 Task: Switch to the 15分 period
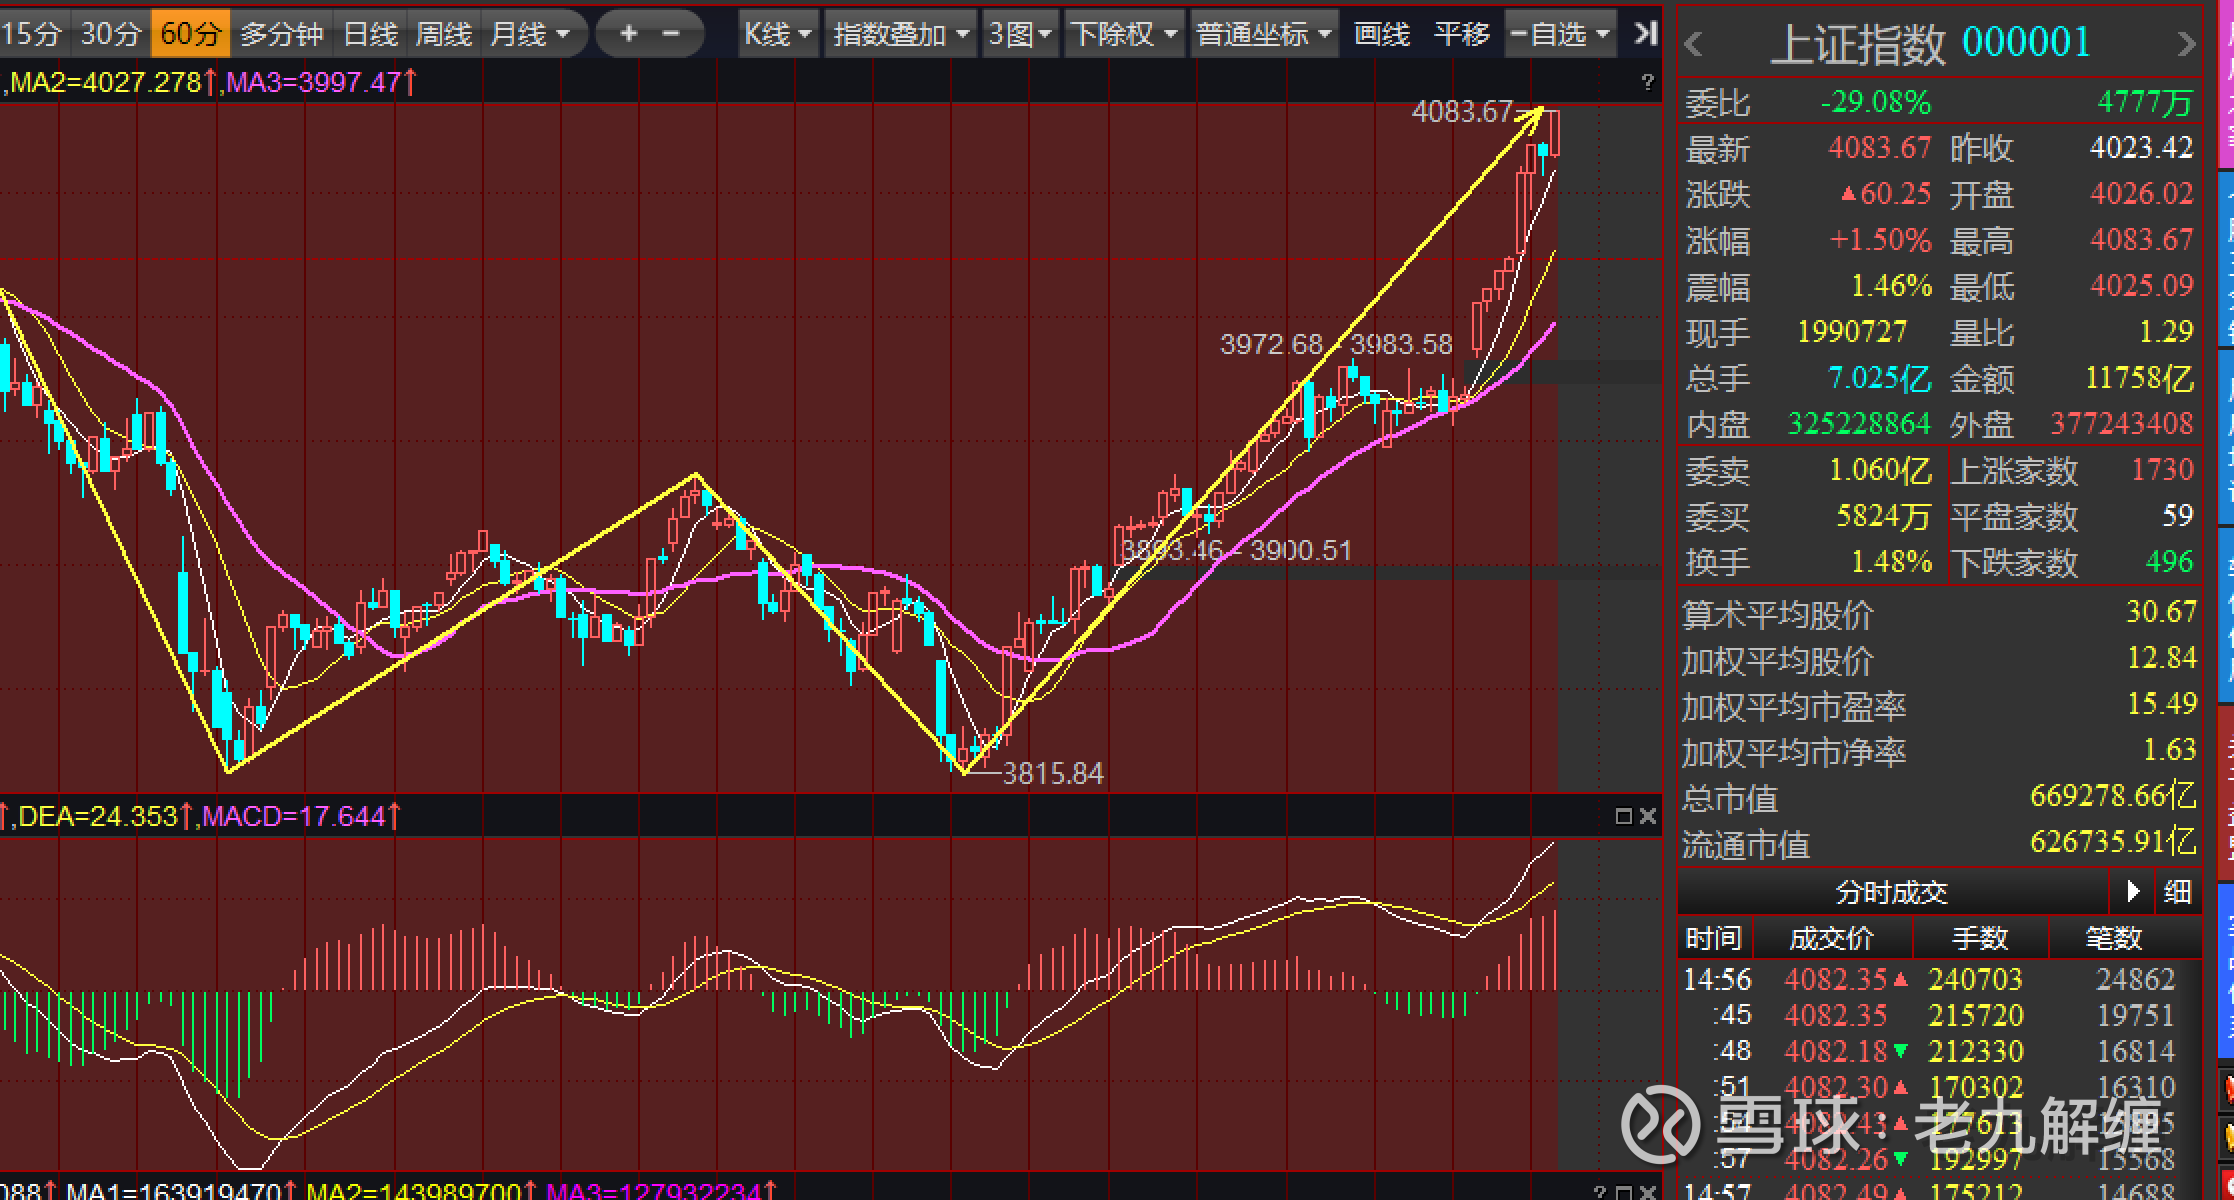[x=32, y=34]
